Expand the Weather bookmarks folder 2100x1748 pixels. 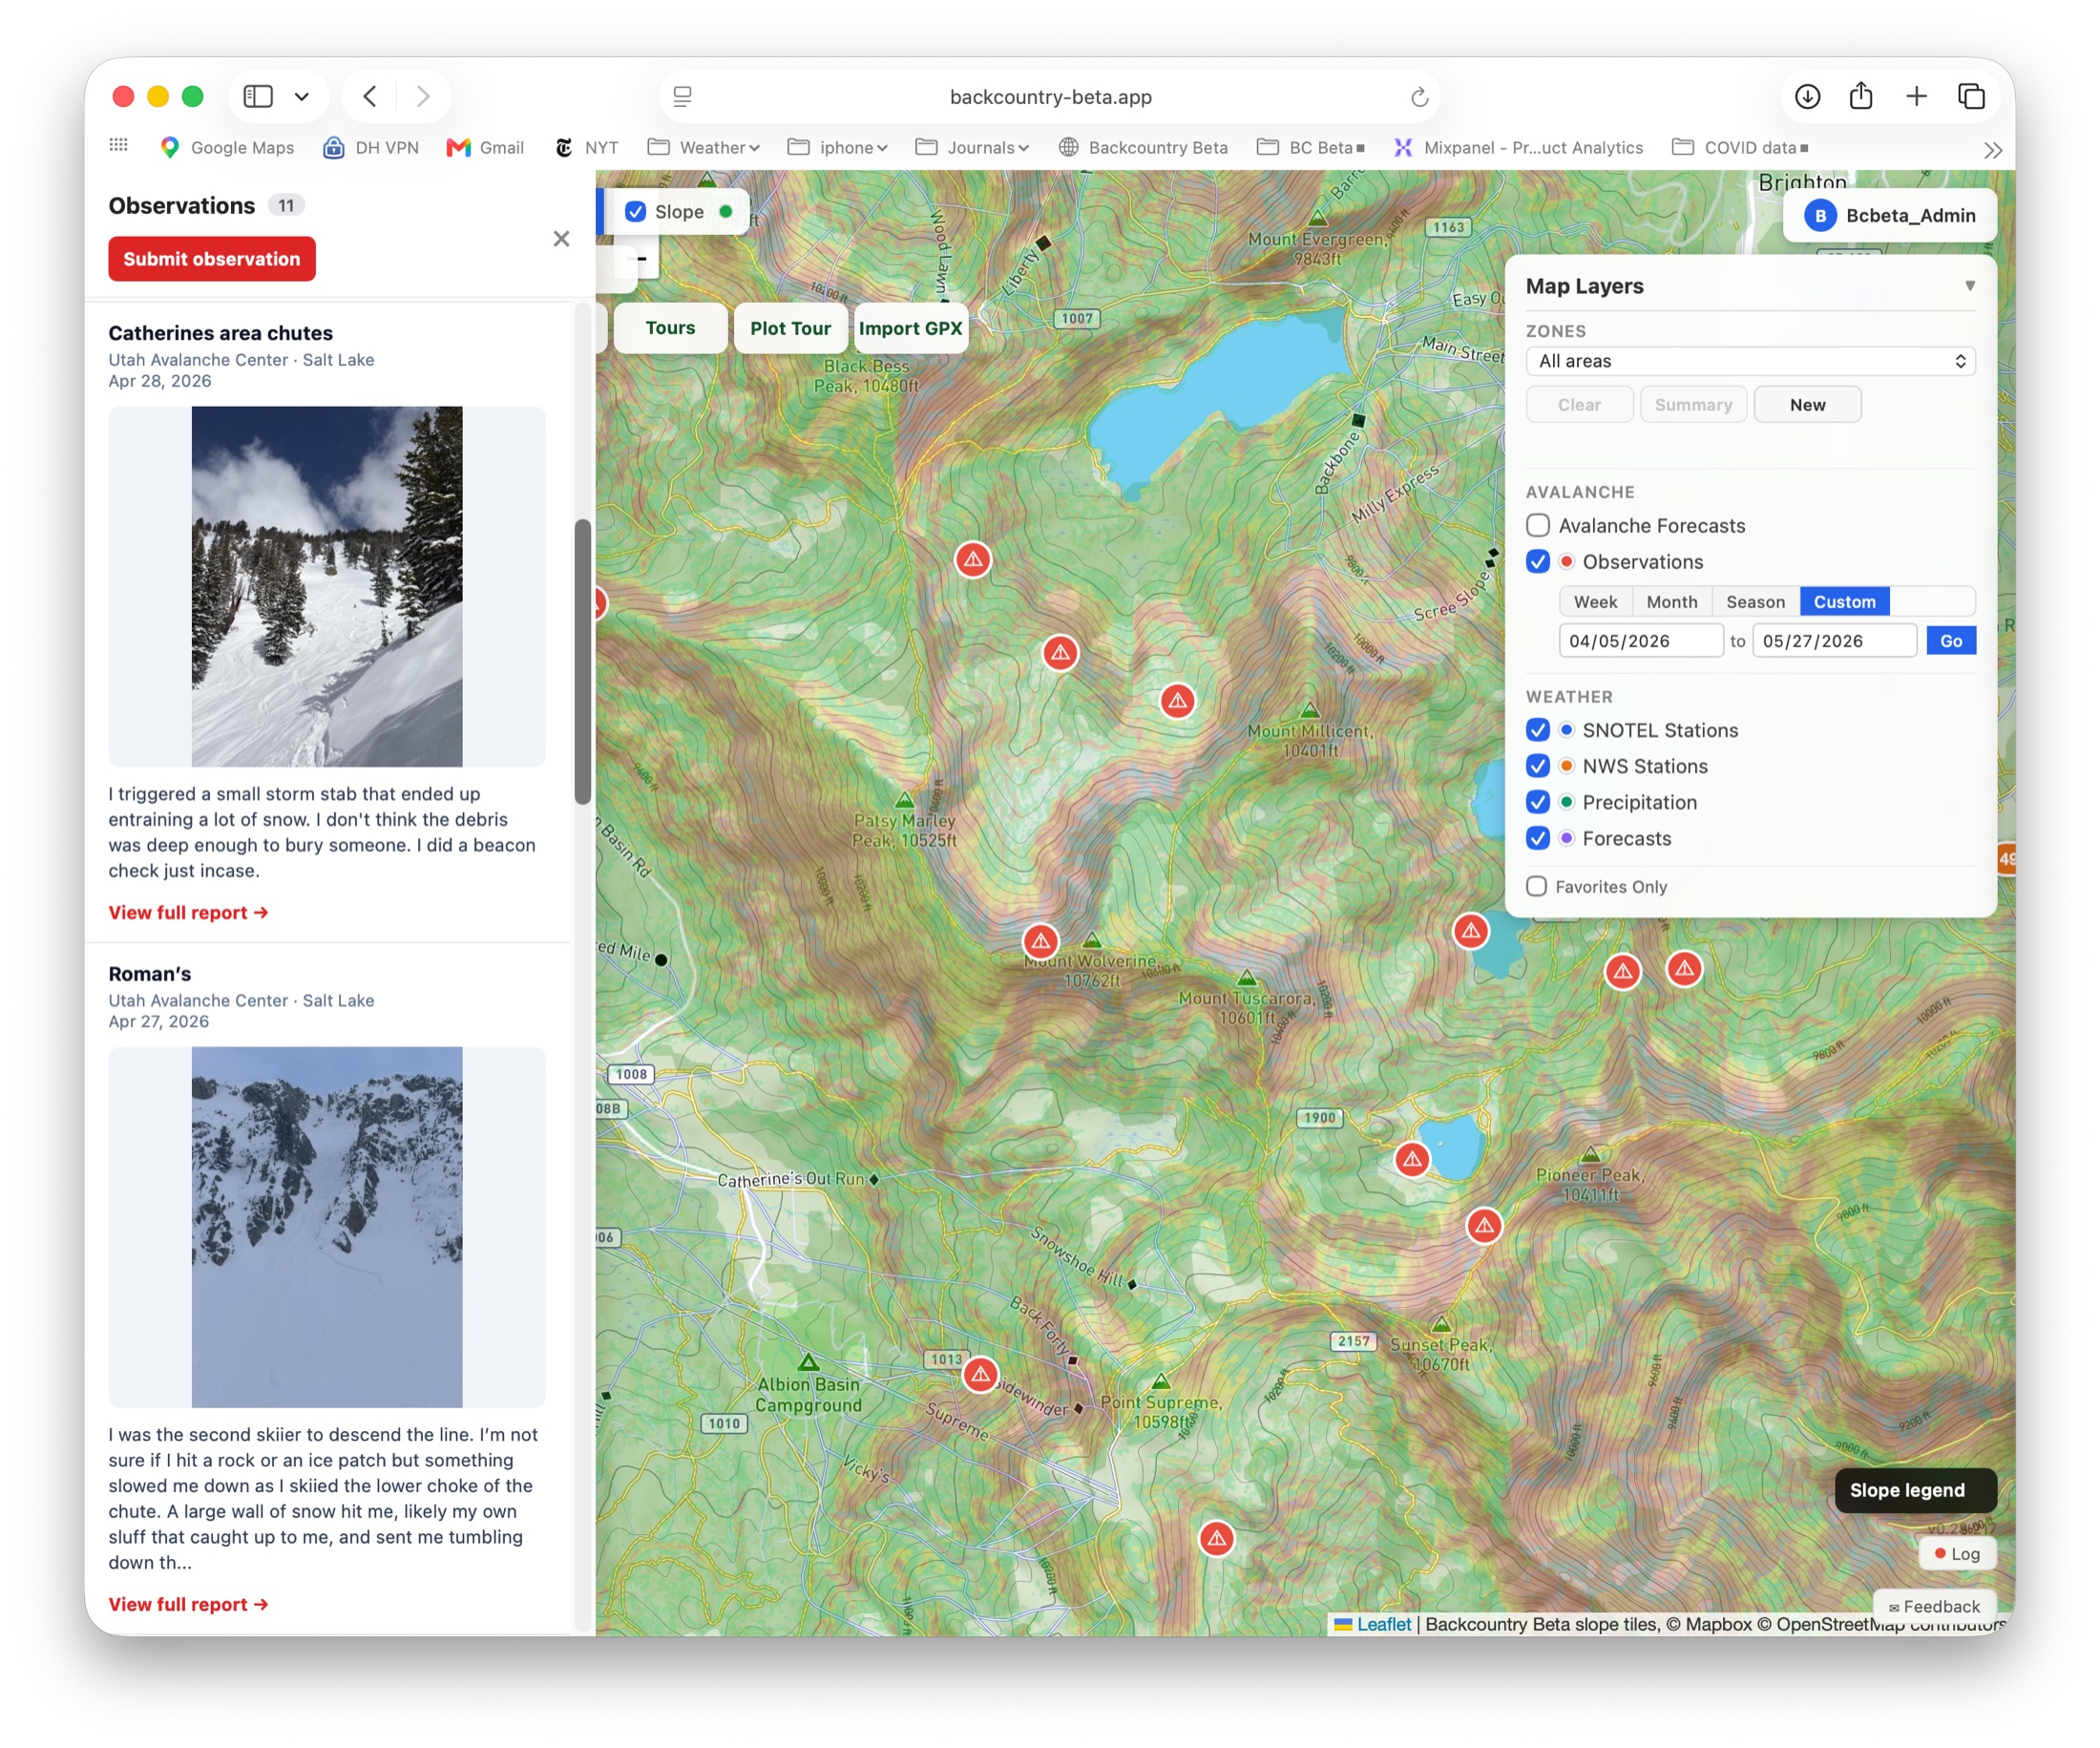pyautogui.click(x=704, y=147)
